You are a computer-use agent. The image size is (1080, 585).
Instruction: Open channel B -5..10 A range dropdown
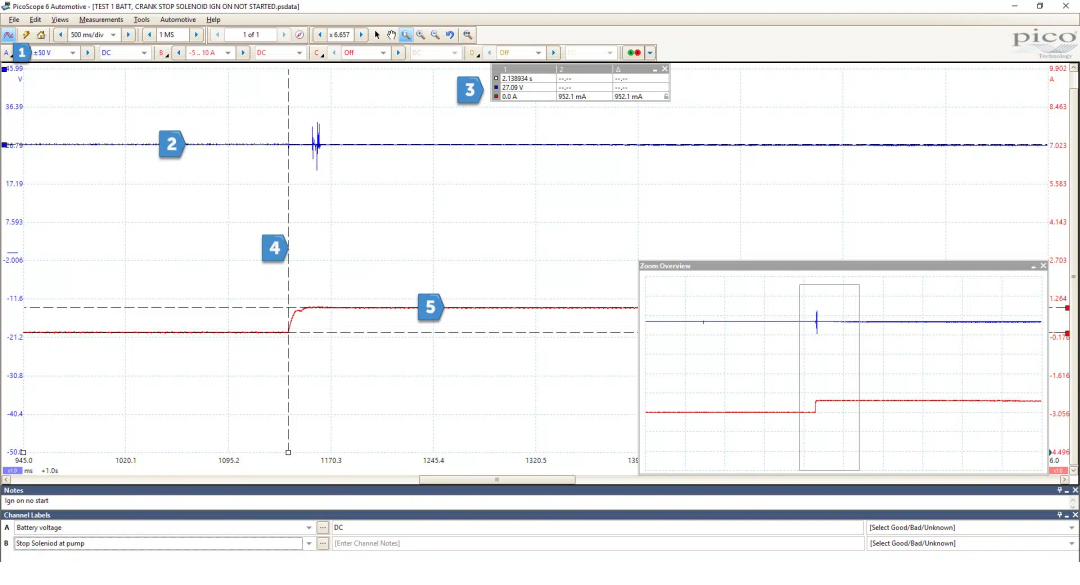click(x=209, y=52)
